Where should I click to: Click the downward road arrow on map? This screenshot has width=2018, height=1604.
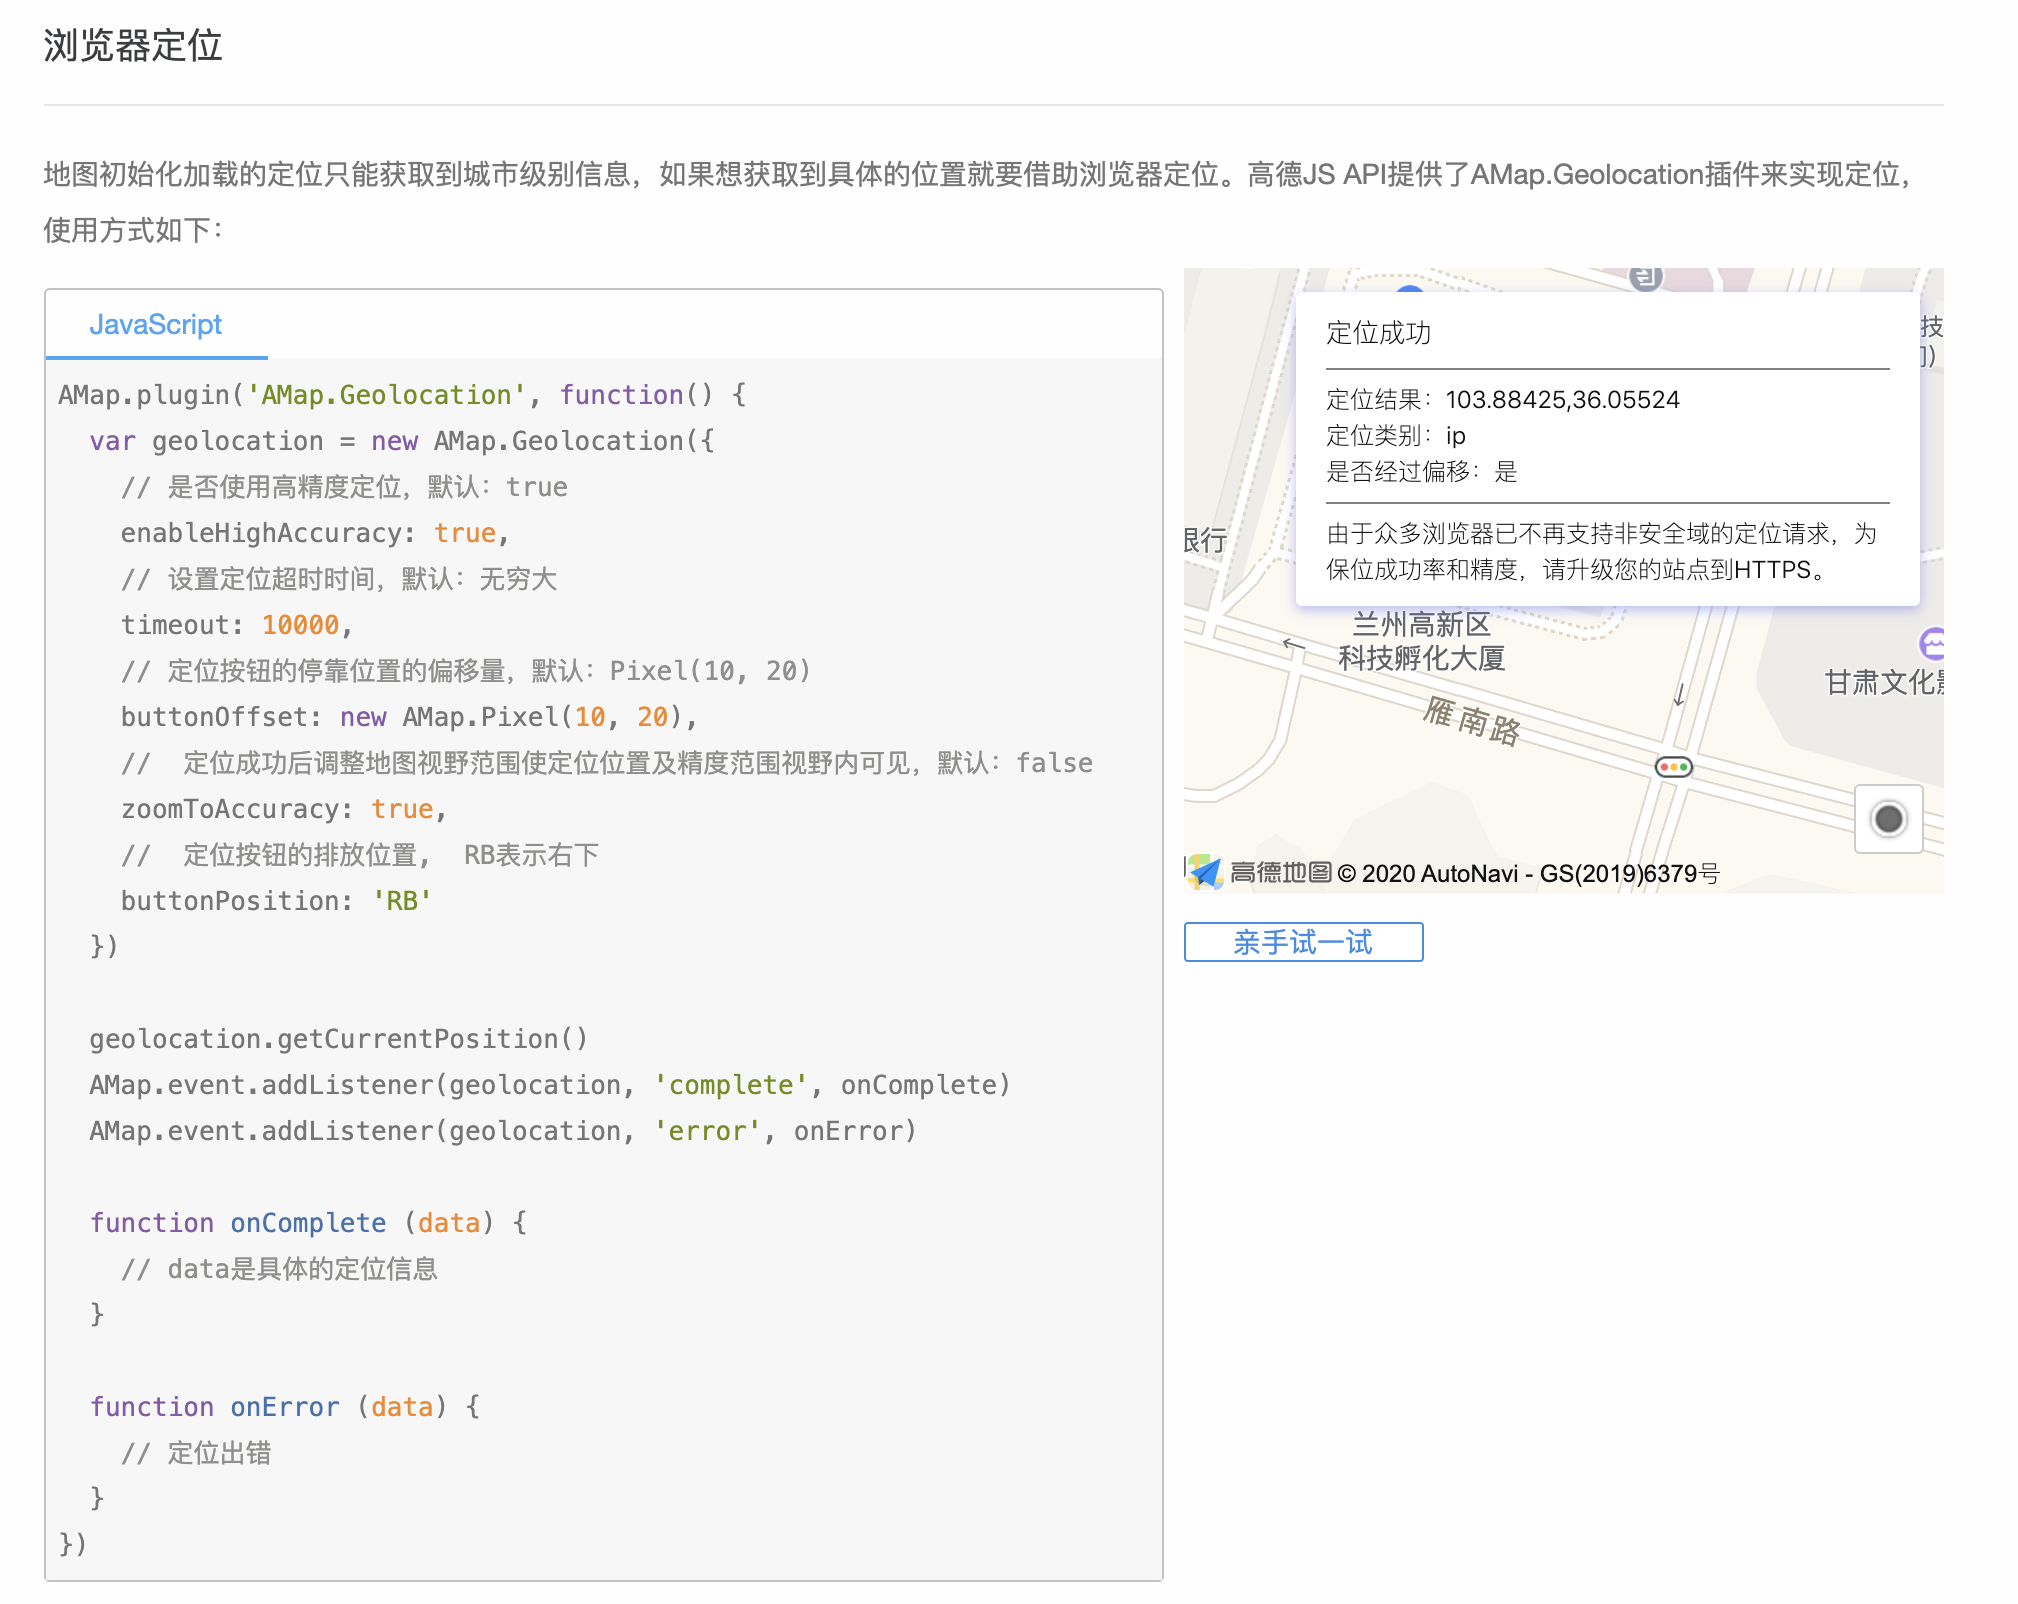tap(1680, 694)
